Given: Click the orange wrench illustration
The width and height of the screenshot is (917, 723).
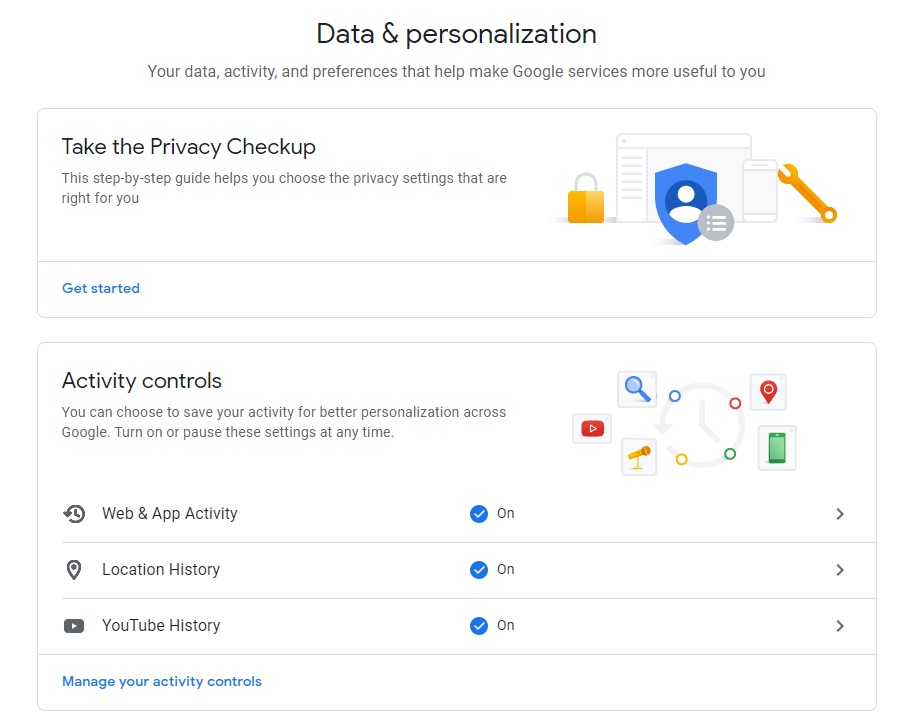Looking at the screenshot, I should 806,192.
